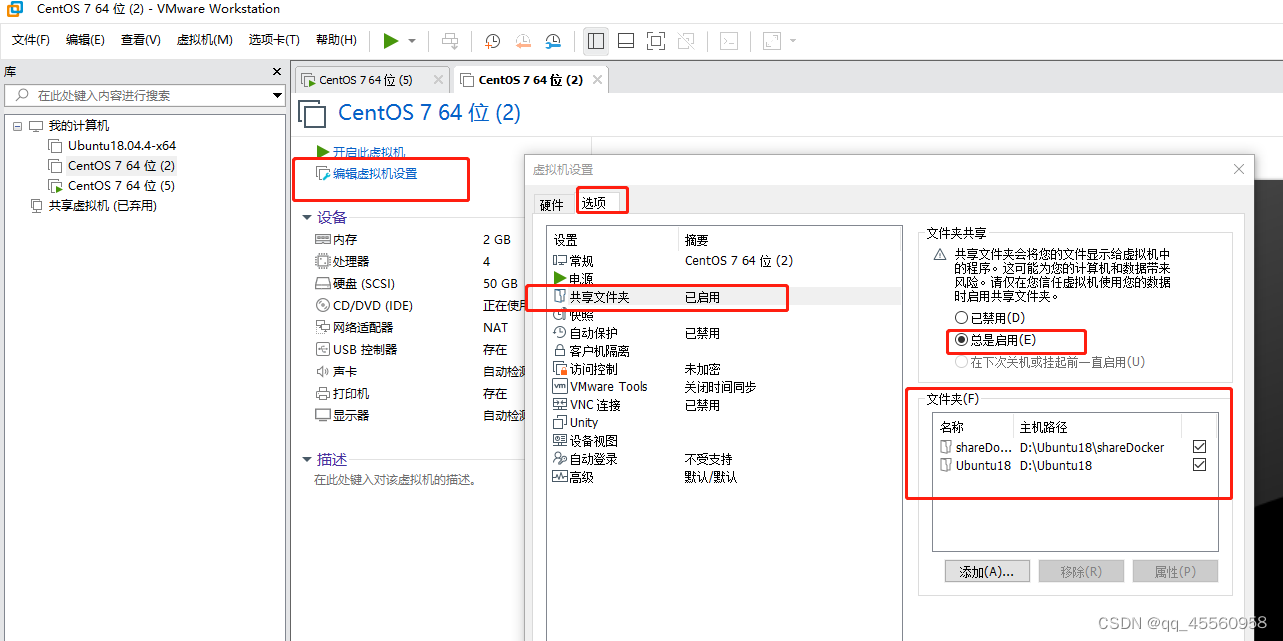The height and width of the screenshot is (641, 1283).
Task: Switch to the CentOS 7 64 位 (5) tab
Action: [364, 80]
